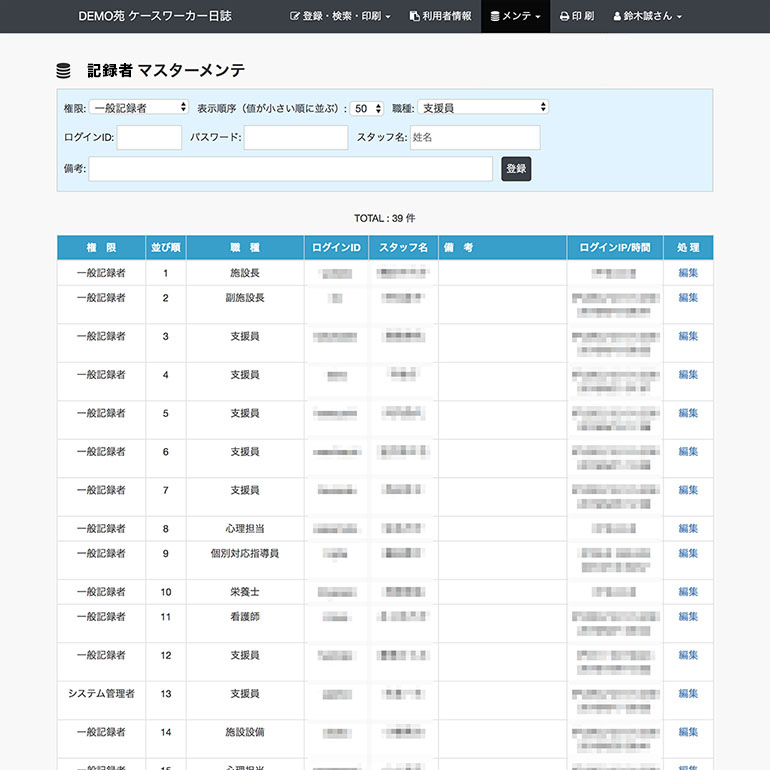This screenshot has height=770, width=770.
Task: Click the スタッフ名 column header
Action: click(403, 248)
